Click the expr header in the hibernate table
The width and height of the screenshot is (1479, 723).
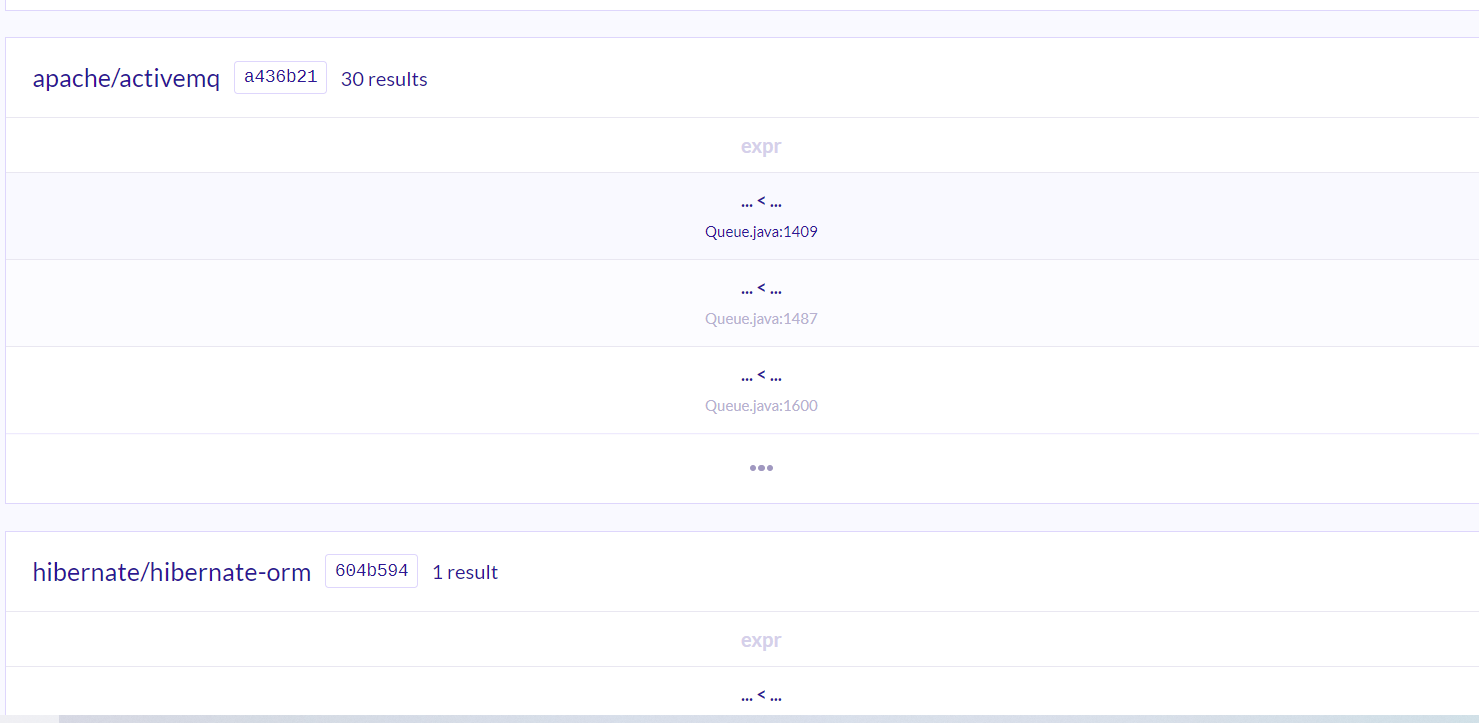(761, 640)
